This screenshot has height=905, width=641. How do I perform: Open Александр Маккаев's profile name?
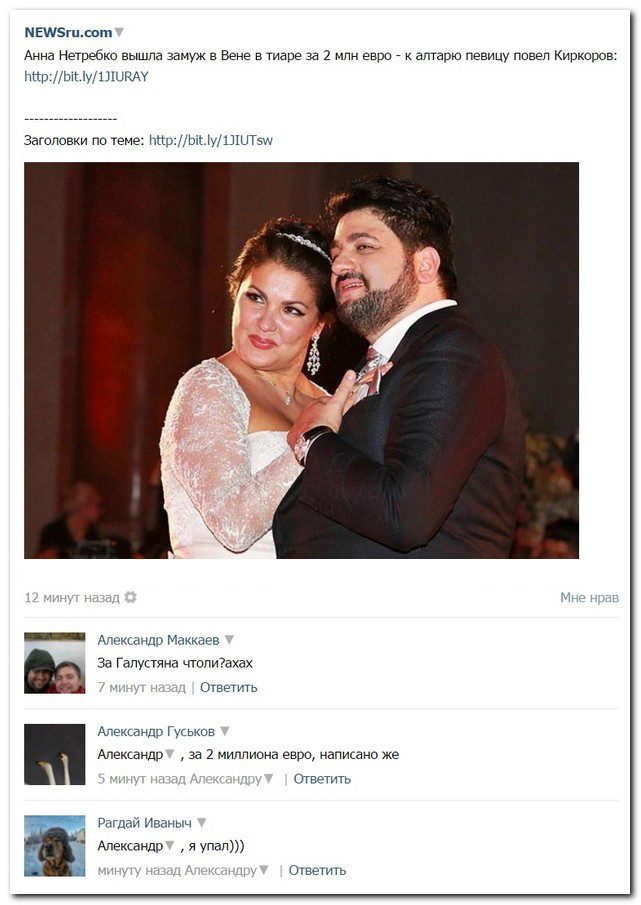[x=158, y=640]
